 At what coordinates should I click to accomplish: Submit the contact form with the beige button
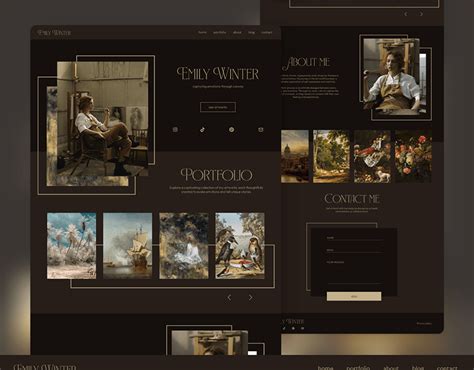tap(354, 296)
